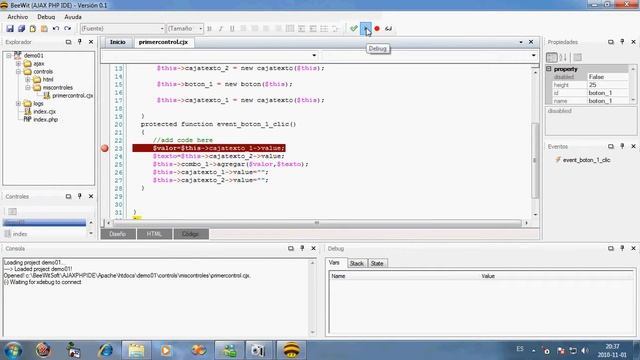Screen dimensions: 640x360
Task: Click the Redo arrow in the toolbar
Action: click(67, 29)
